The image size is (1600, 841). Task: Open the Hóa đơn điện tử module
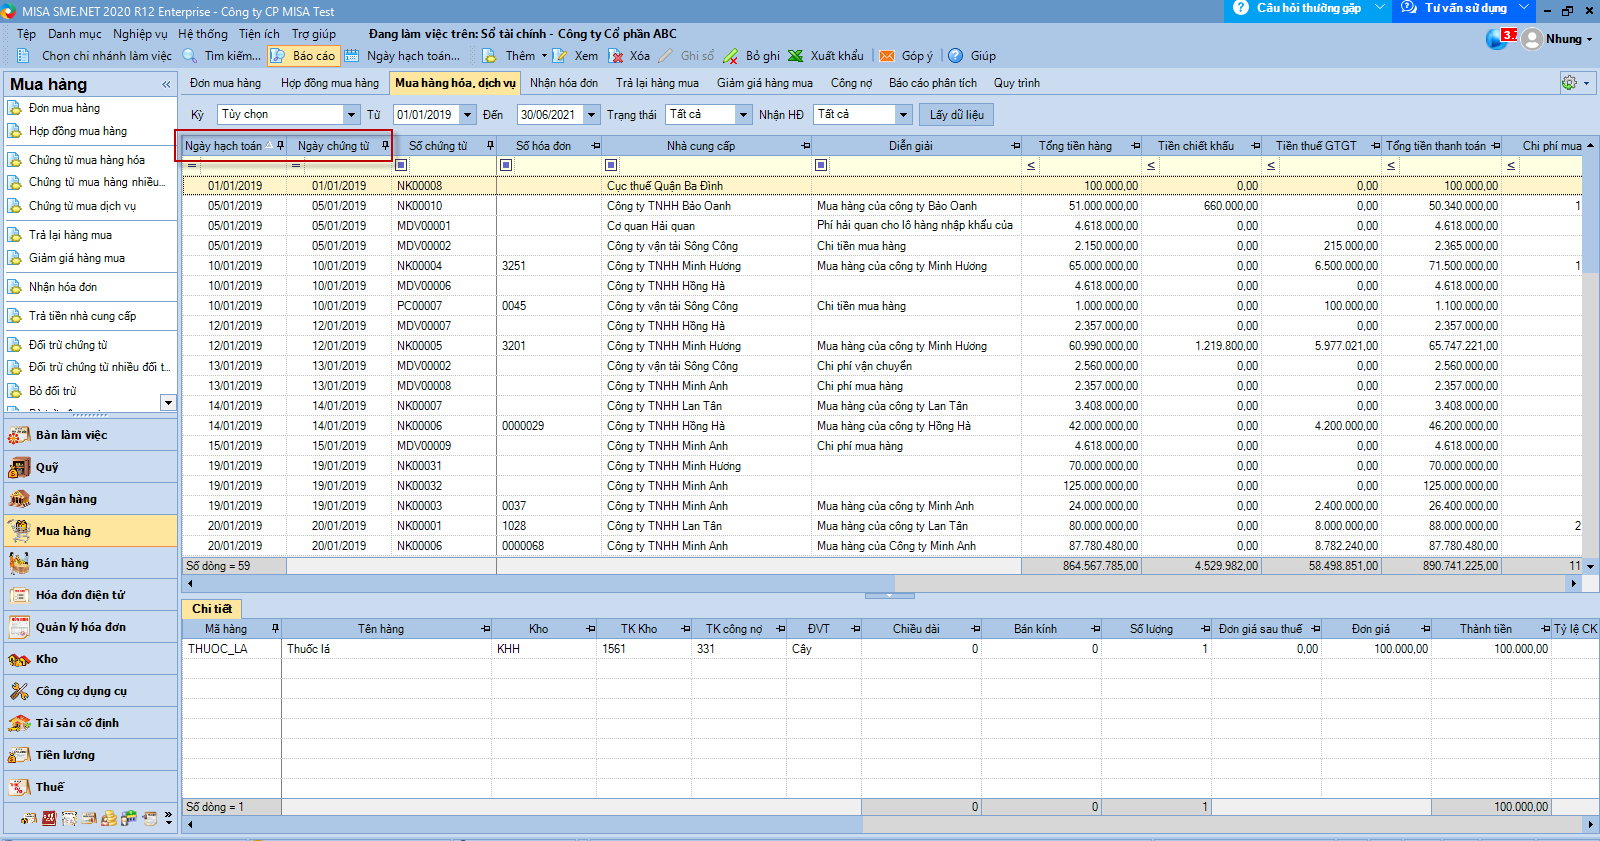89,595
